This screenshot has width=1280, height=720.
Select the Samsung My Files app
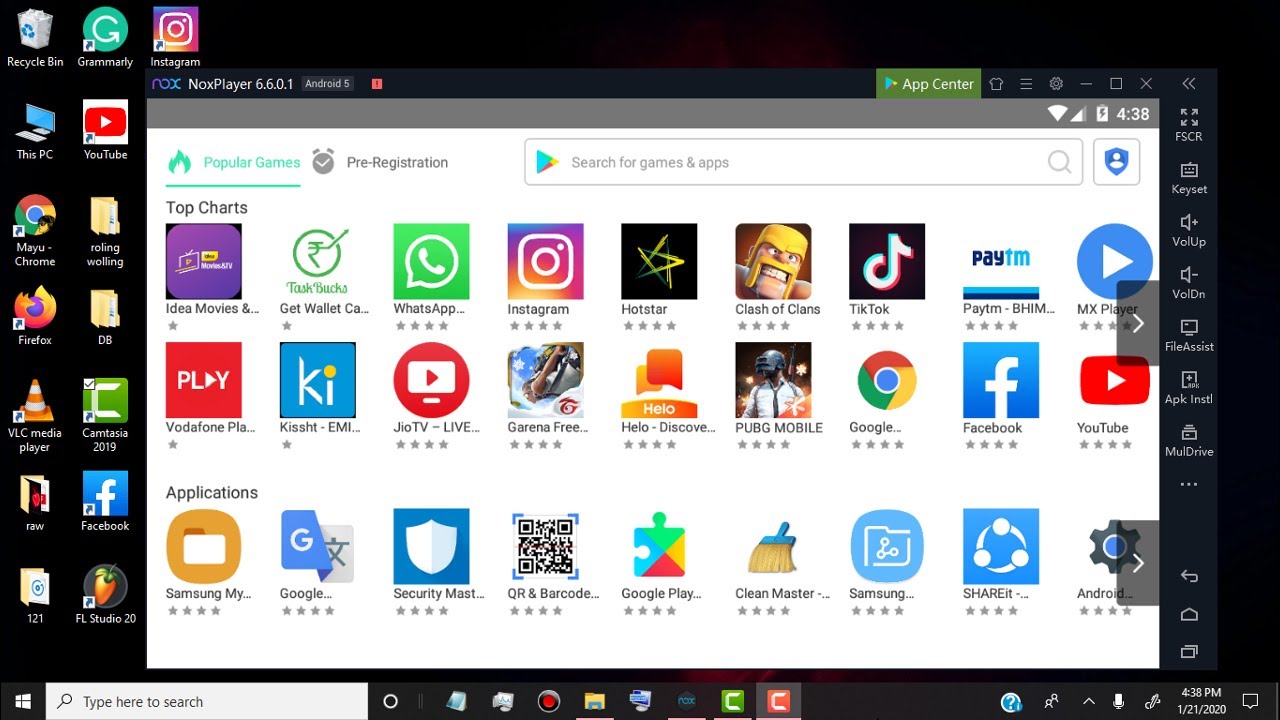203,546
